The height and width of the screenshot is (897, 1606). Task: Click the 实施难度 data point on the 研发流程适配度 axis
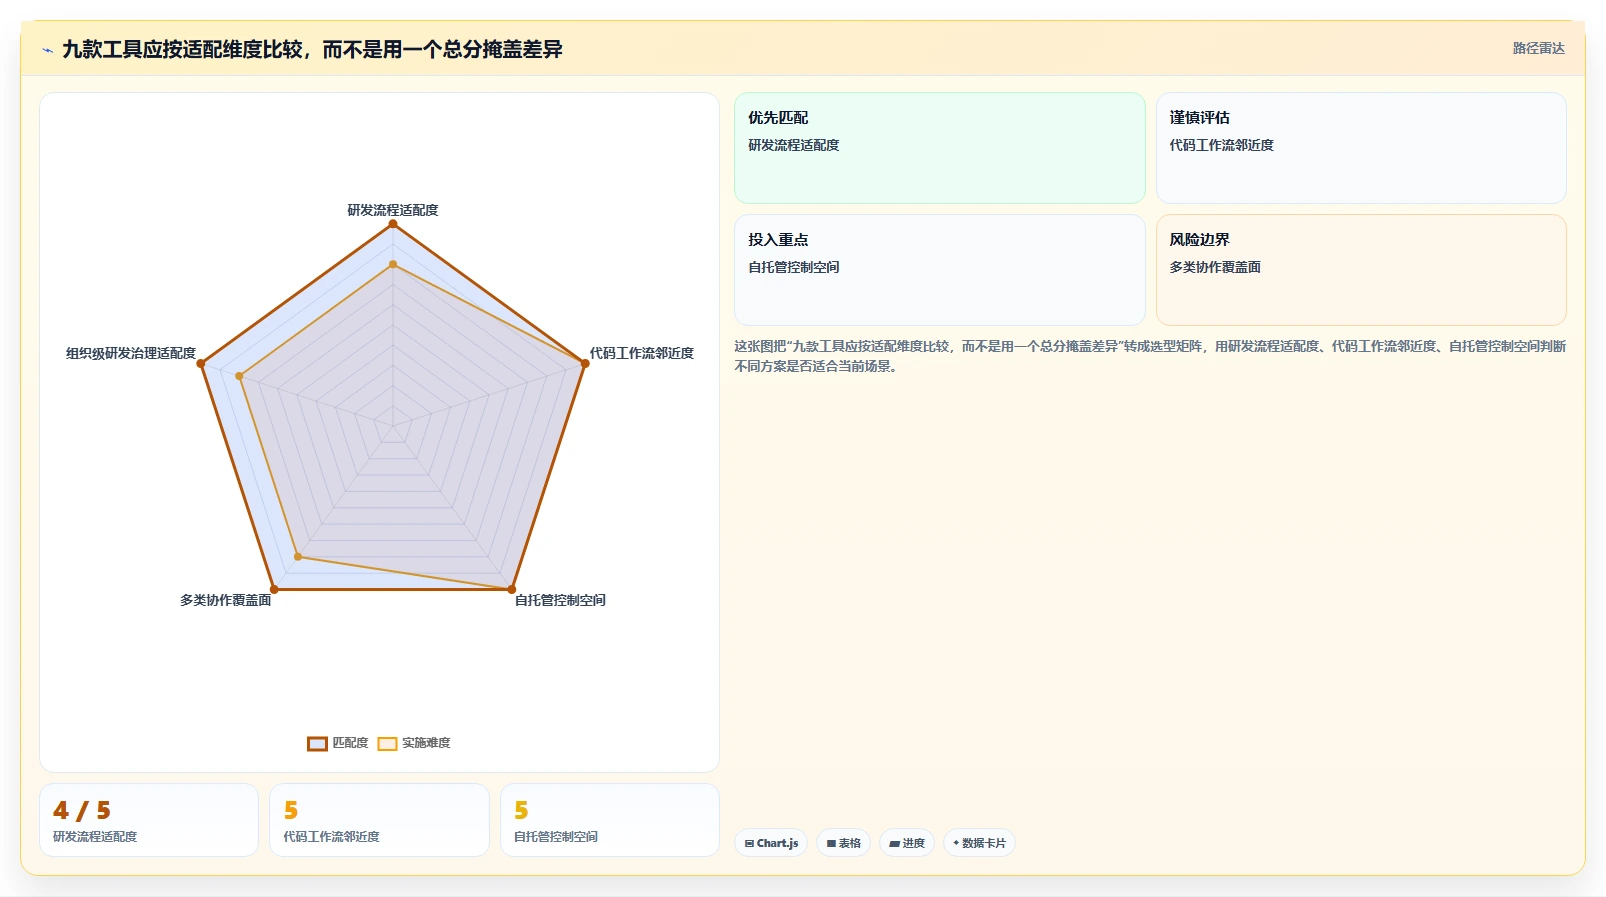pyautogui.click(x=393, y=265)
